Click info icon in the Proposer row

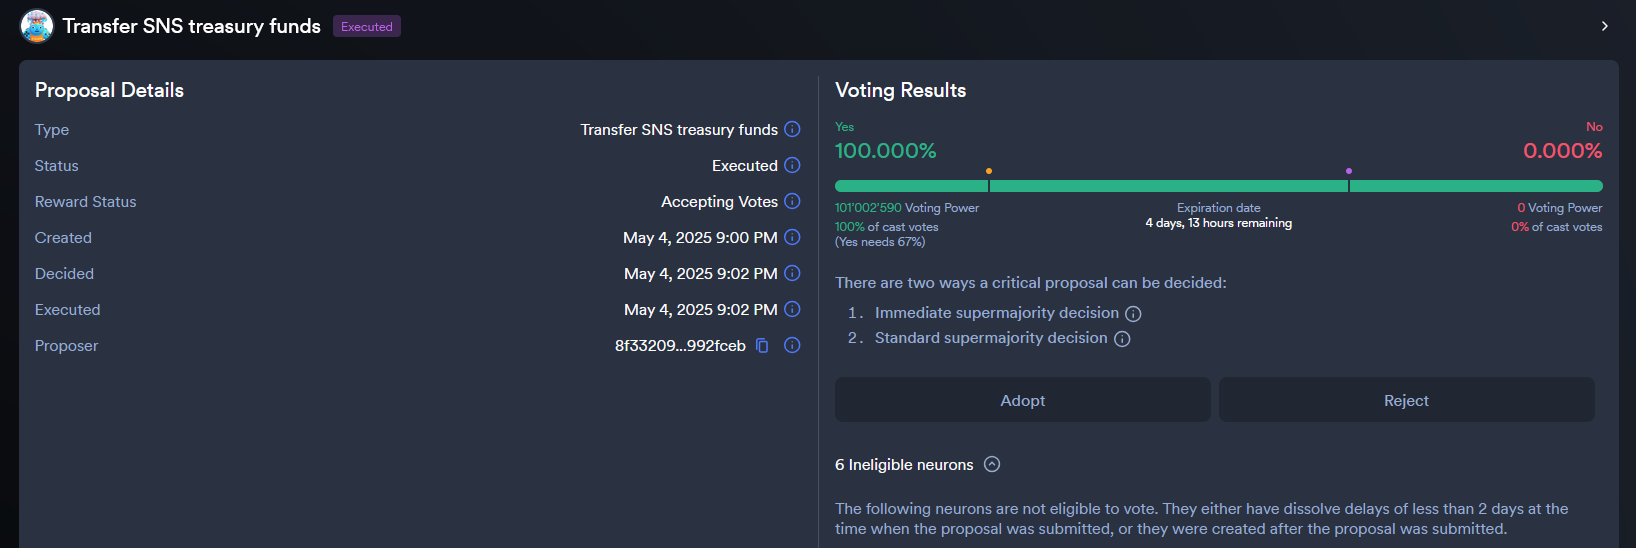coord(792,345)
